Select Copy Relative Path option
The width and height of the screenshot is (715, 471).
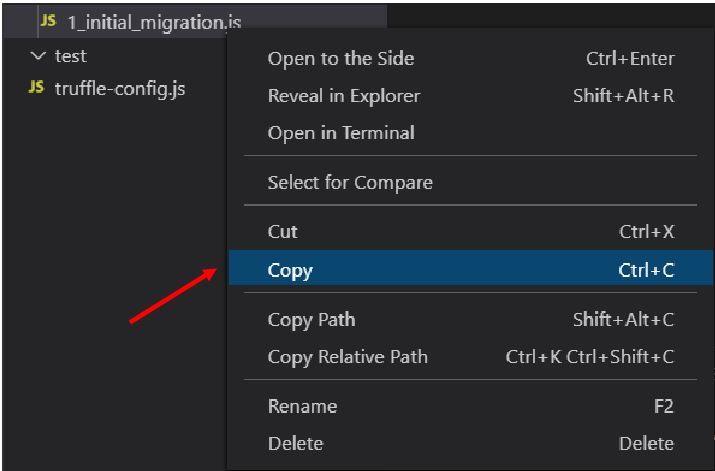[347, 357]
